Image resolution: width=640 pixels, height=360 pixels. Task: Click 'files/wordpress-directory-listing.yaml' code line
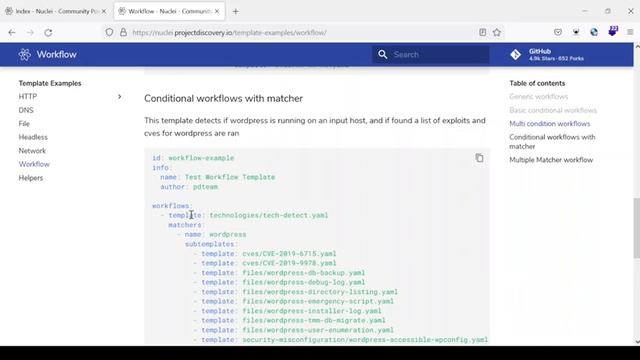click(x=320, y=292)
